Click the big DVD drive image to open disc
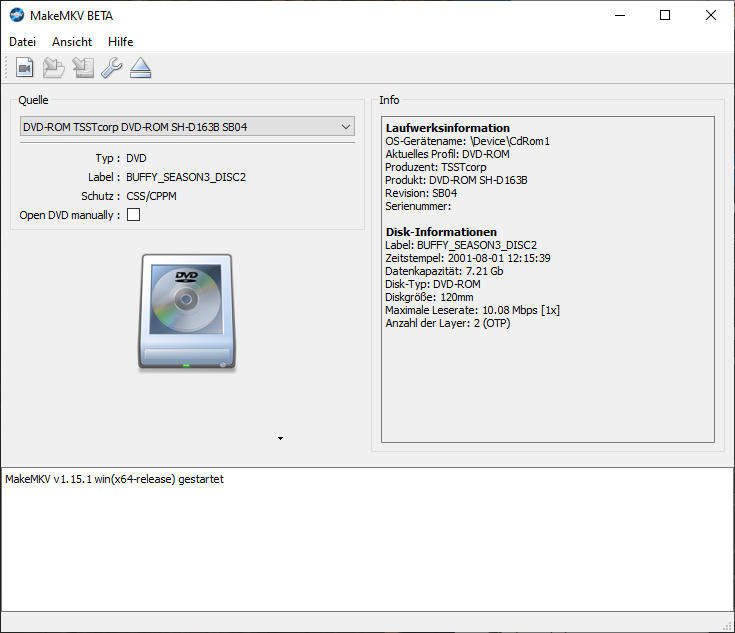 187,312
